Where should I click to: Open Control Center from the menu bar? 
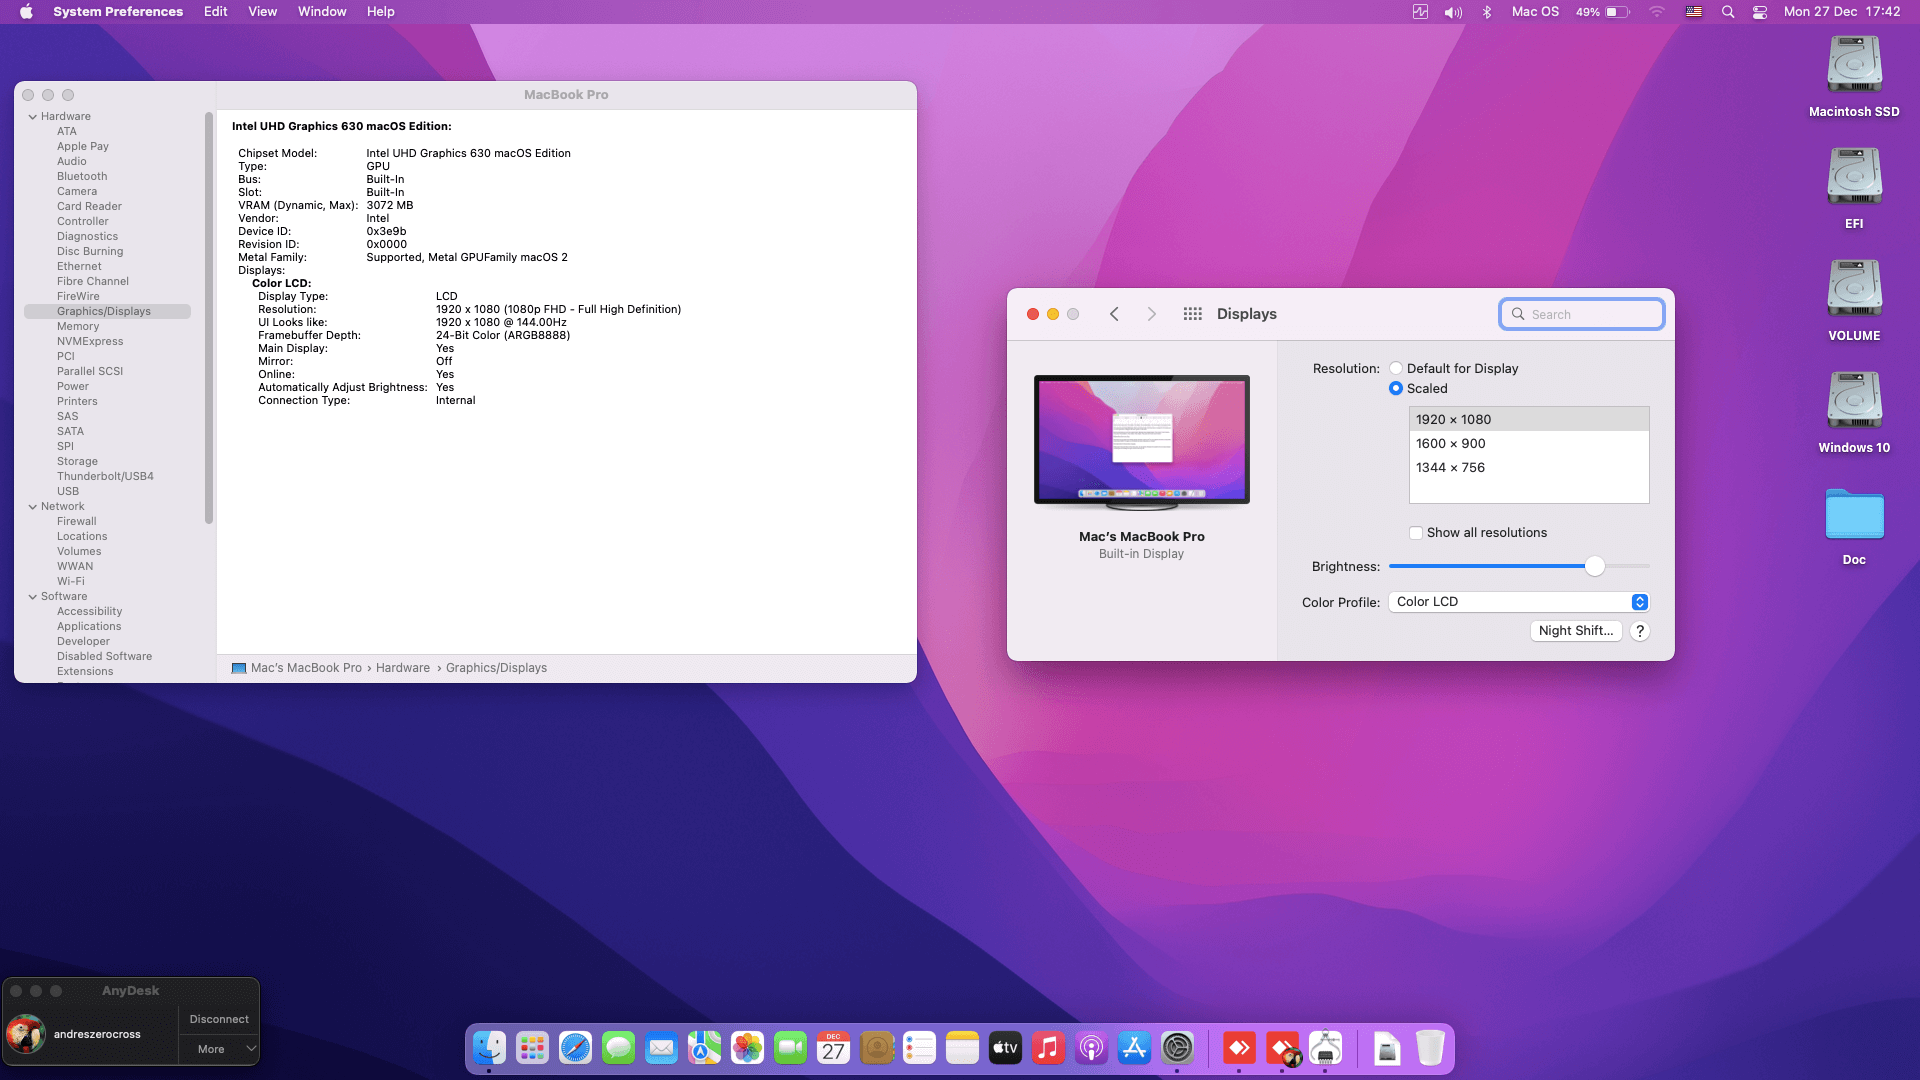coord(1759,12)
